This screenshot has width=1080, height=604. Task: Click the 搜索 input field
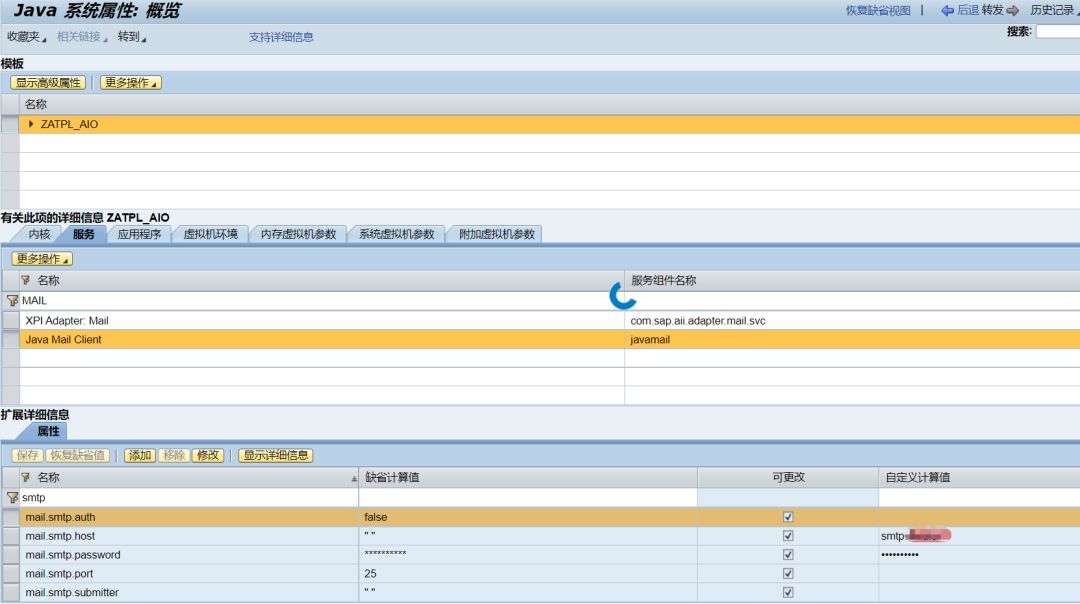click(1058, 31)
